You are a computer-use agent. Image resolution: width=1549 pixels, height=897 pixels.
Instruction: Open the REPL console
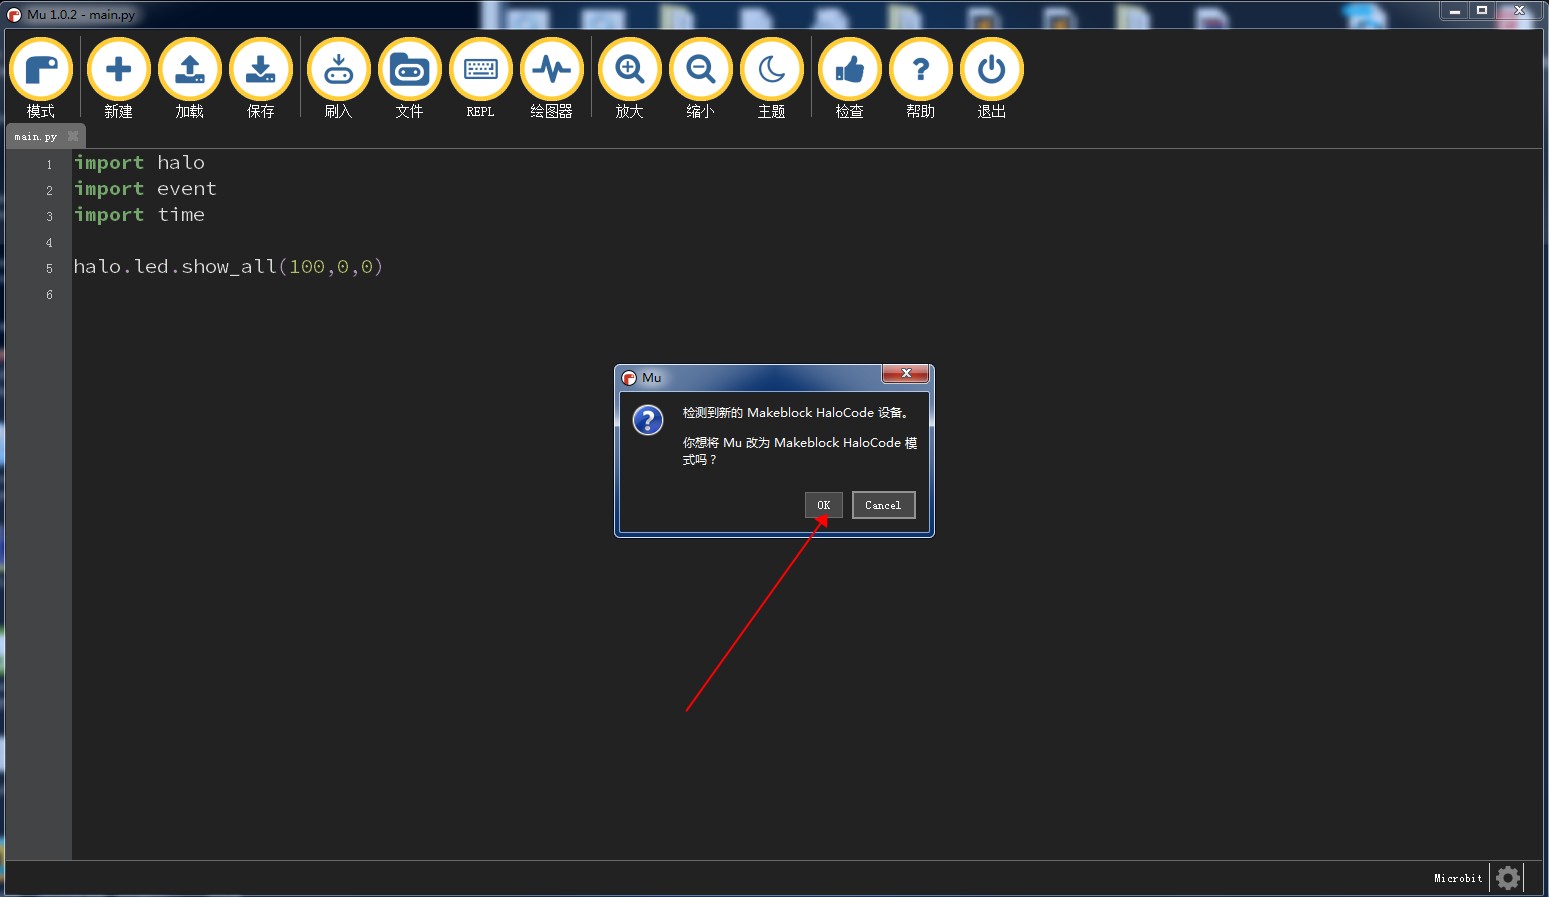tap(480, 79)
